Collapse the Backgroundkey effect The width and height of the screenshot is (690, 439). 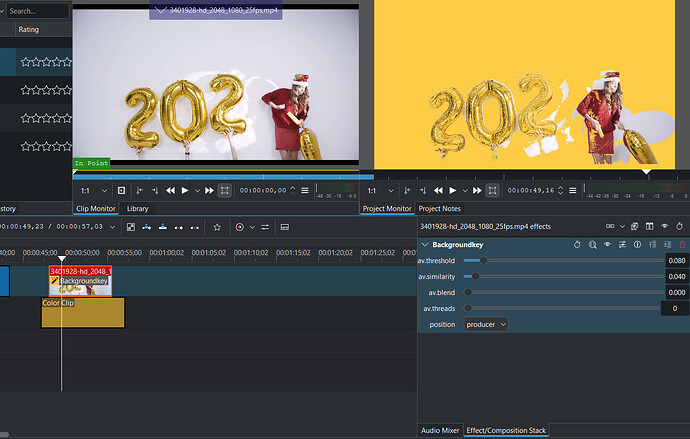point(425,245)
